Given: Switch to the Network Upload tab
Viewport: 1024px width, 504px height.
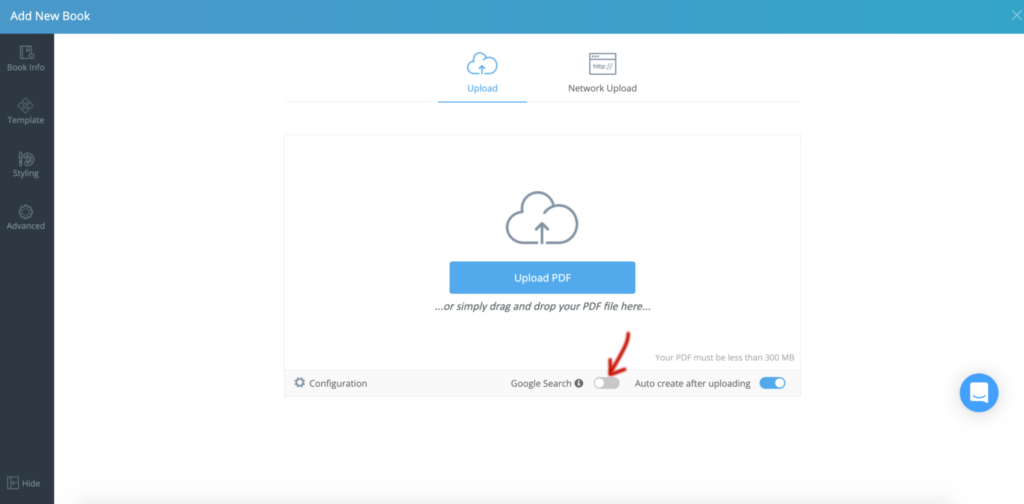Looking at the screenshot, I should 602,73.
